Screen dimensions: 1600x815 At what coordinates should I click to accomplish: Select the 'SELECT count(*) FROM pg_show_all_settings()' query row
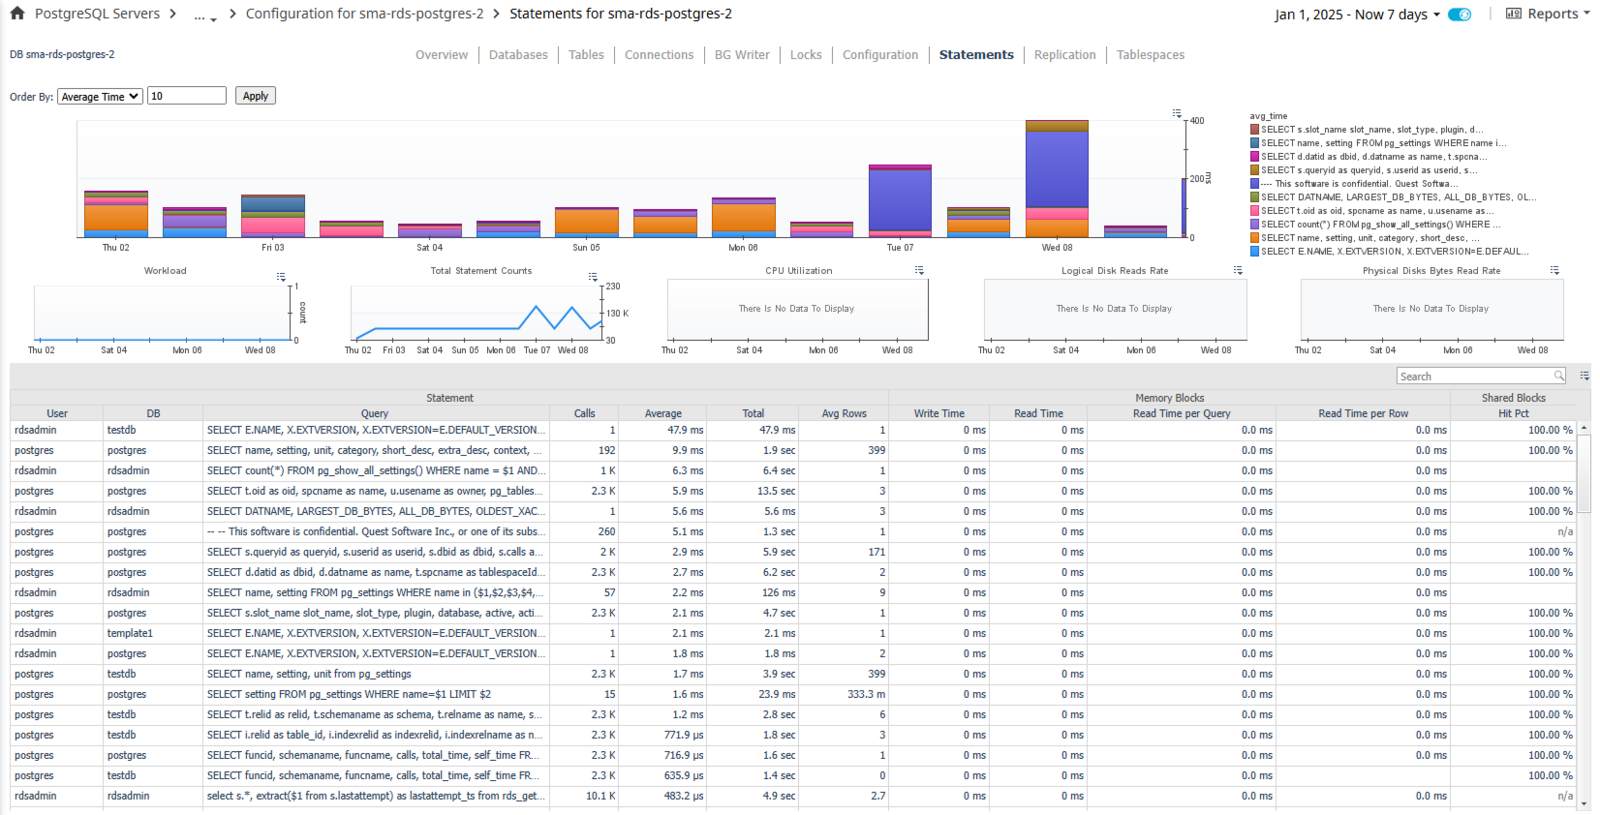click(x=375, y=471)
